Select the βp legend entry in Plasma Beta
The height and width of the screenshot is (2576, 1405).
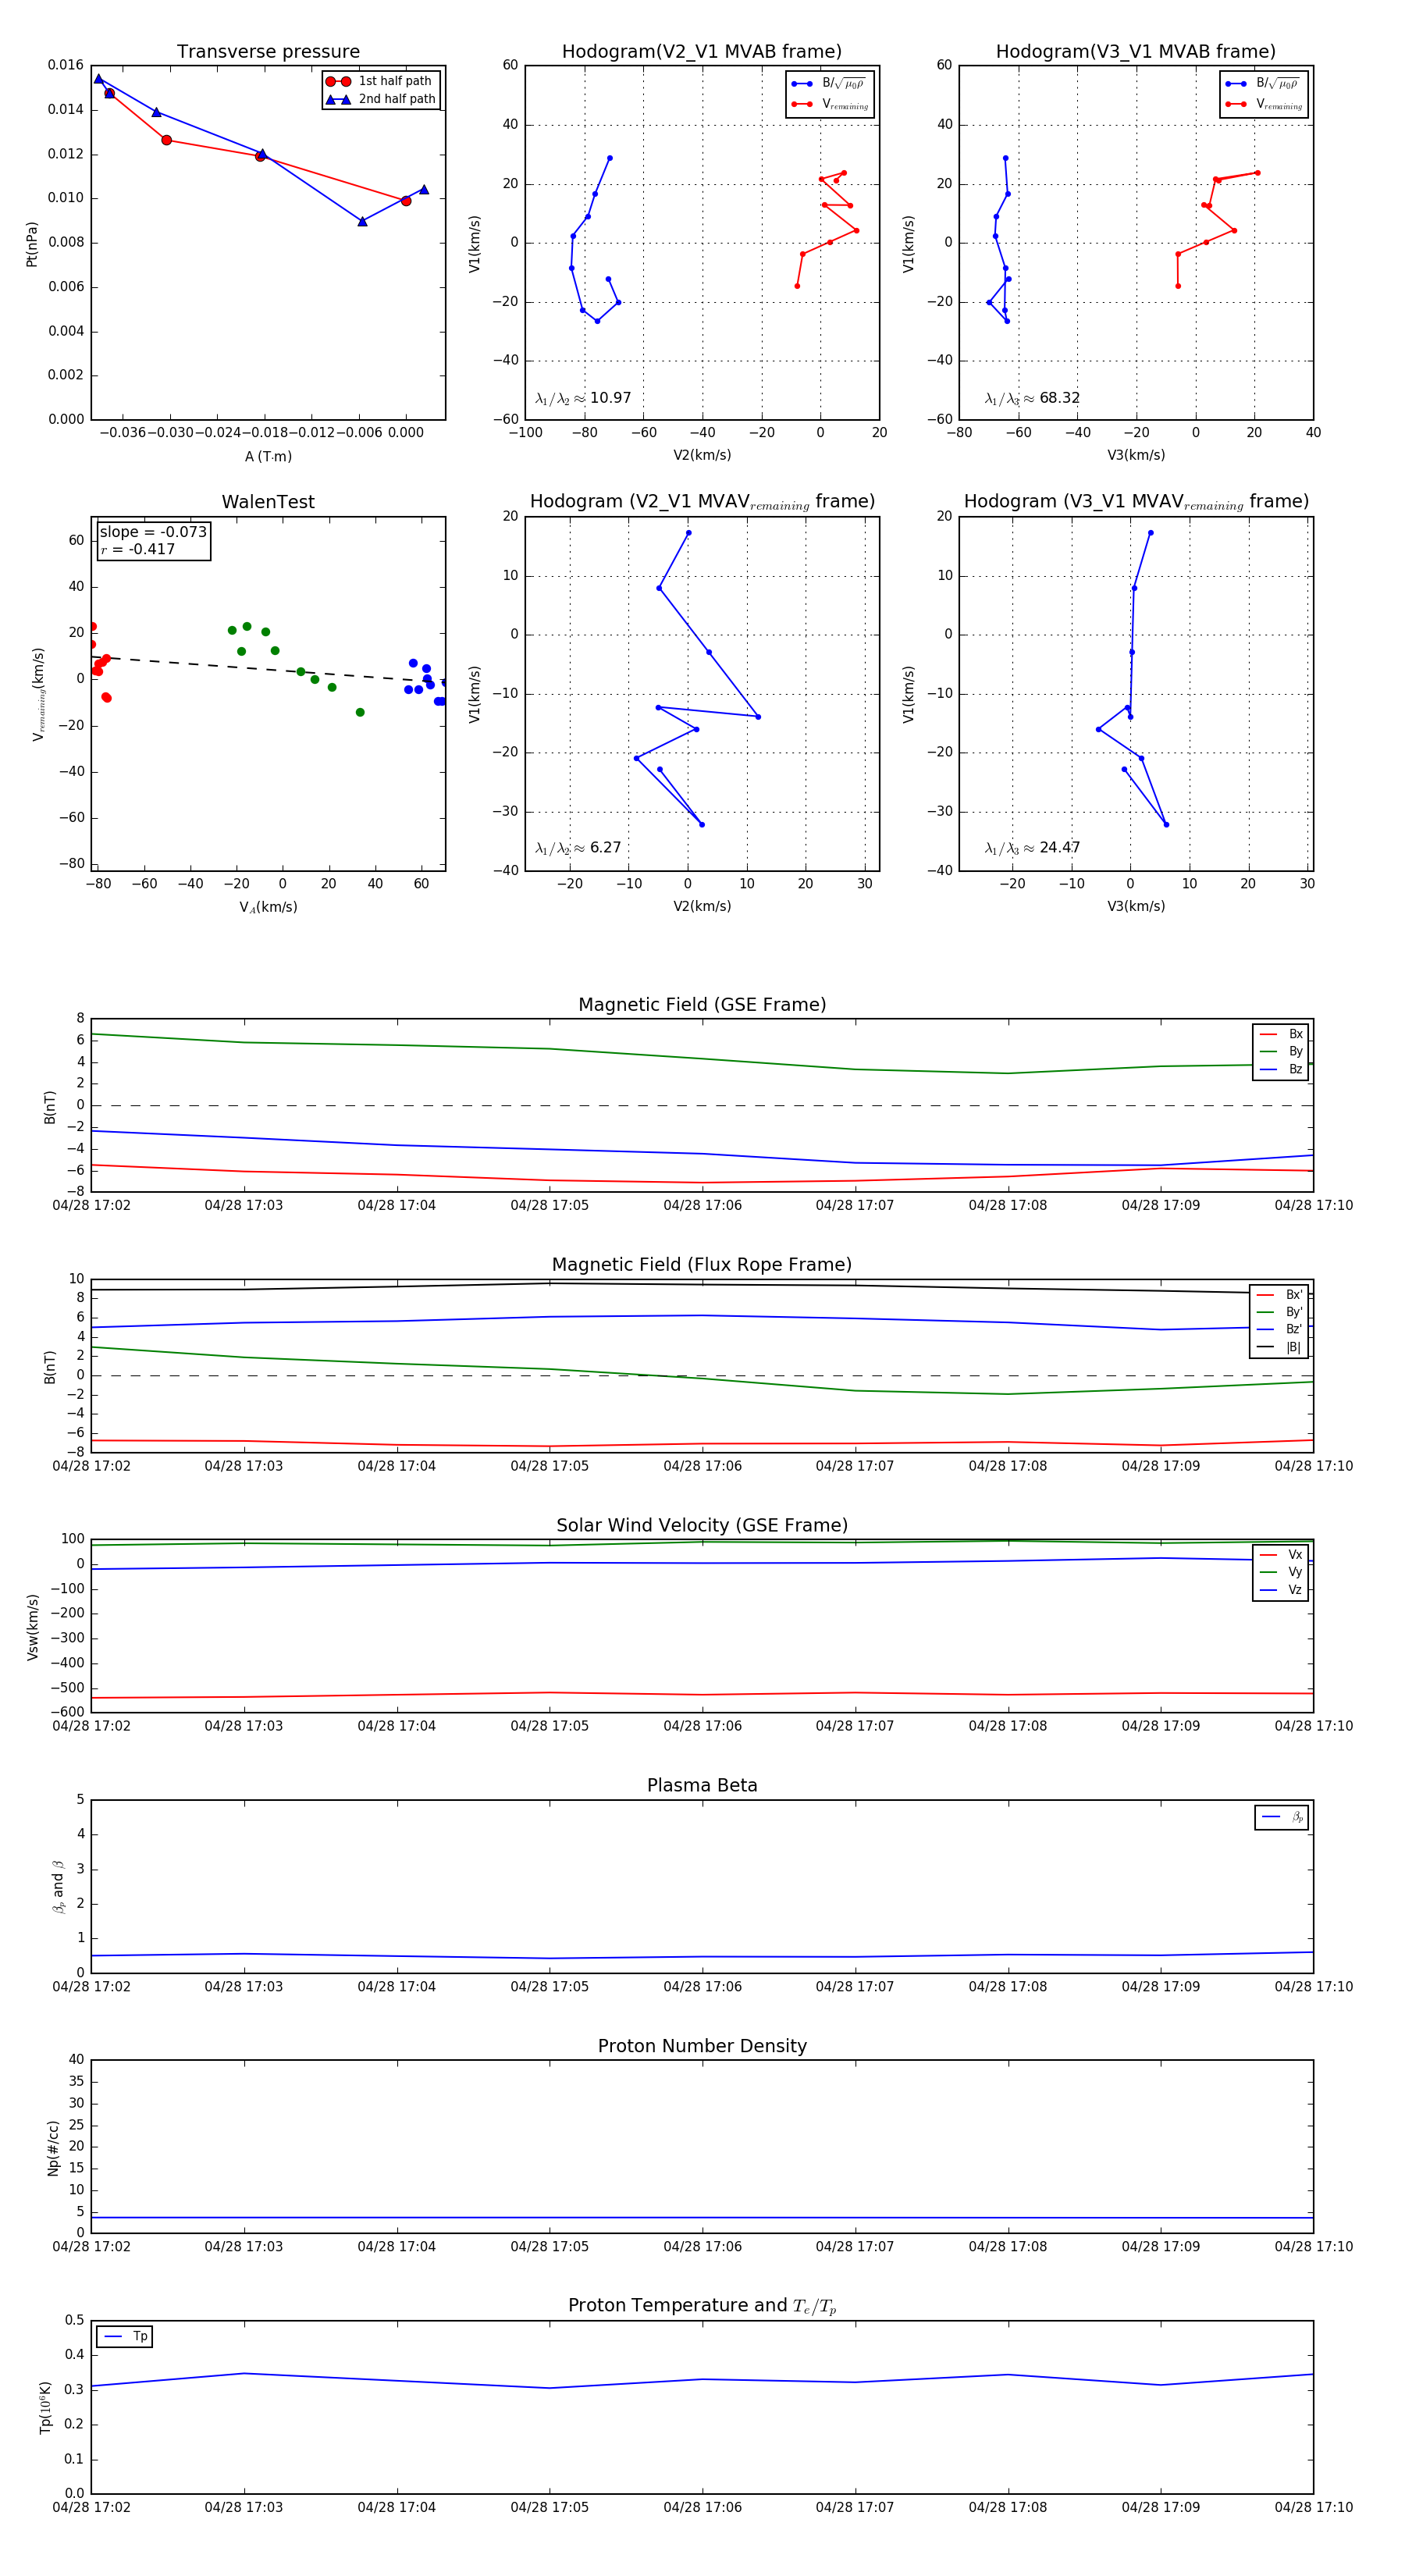click(1282, 1817)
